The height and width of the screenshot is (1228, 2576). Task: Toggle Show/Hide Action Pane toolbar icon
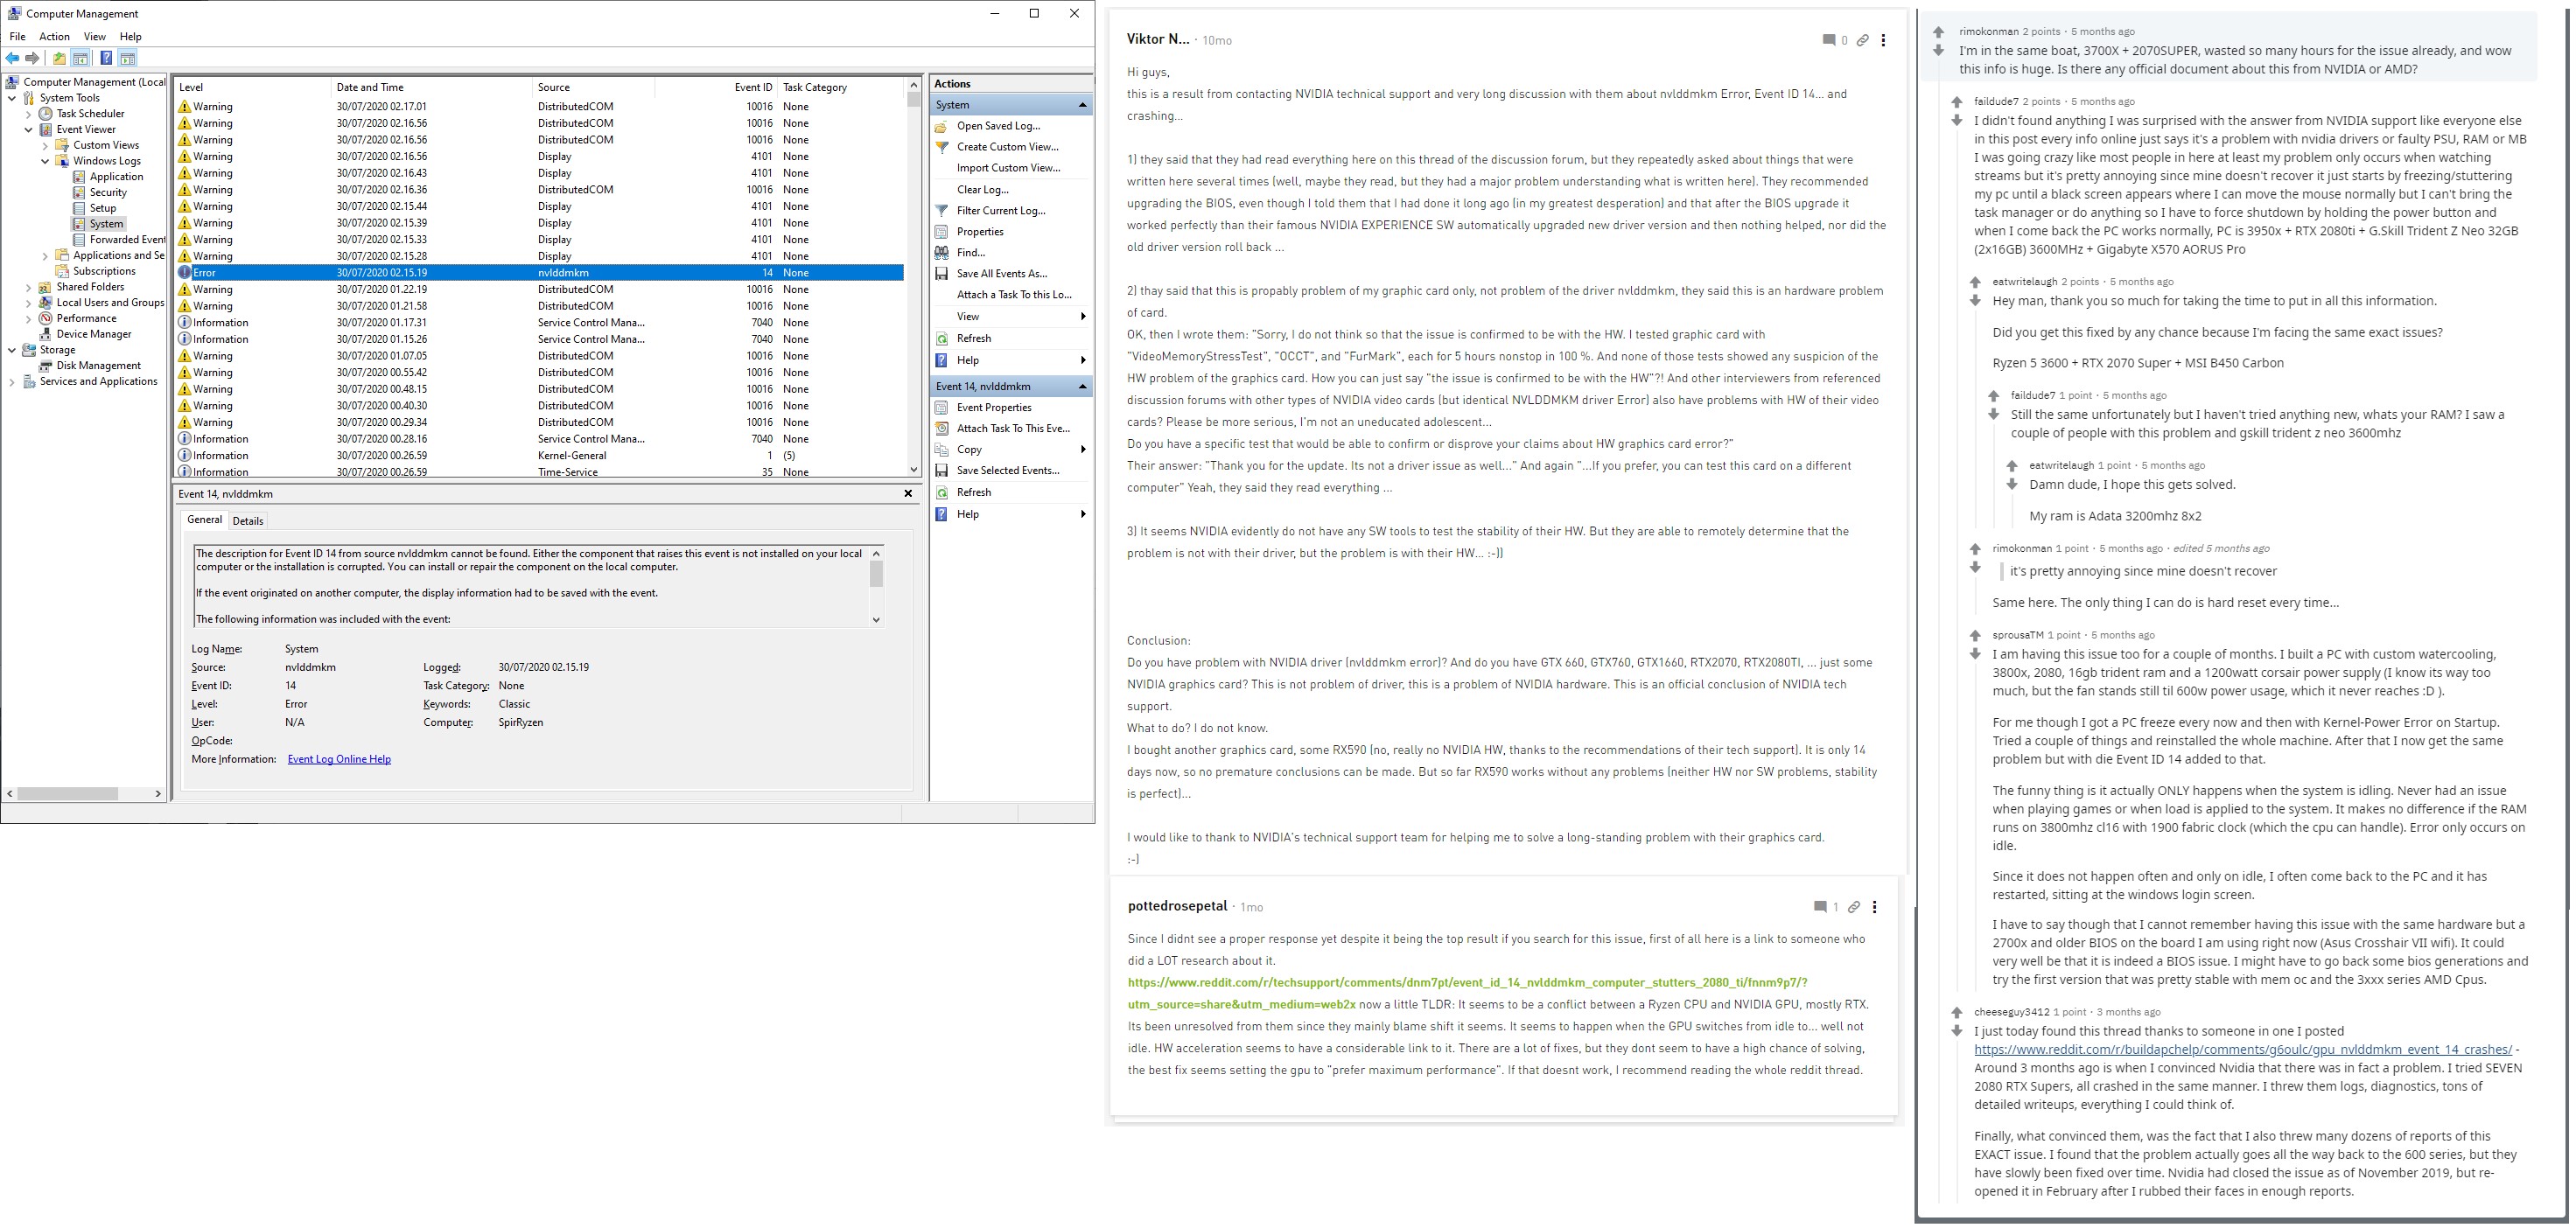pos(128,58)
